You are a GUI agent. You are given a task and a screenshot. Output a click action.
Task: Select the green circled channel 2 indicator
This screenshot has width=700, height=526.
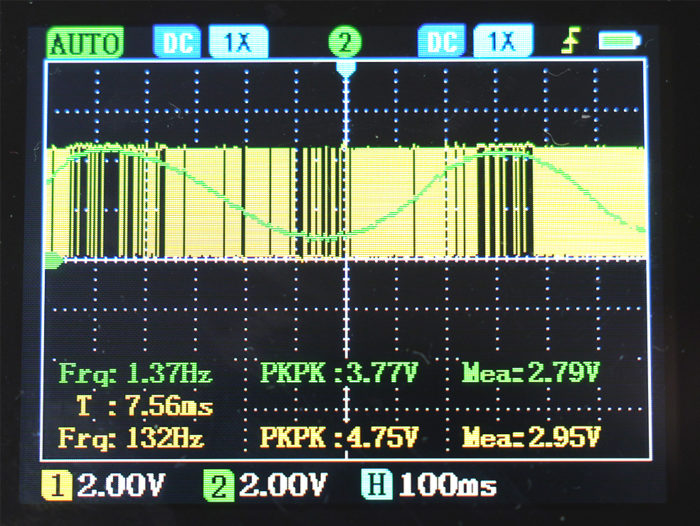[x=345, y=42]
